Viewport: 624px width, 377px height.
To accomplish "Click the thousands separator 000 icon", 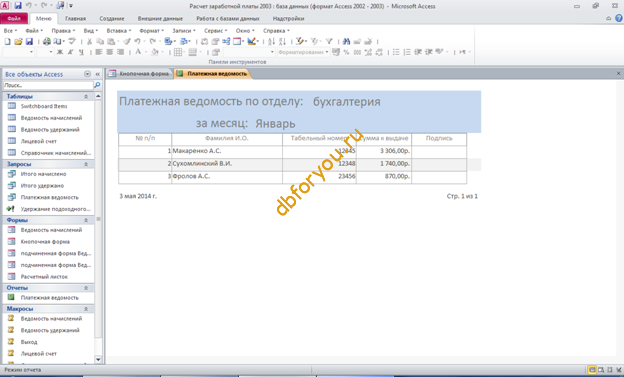I will click(x=357, y=52).
